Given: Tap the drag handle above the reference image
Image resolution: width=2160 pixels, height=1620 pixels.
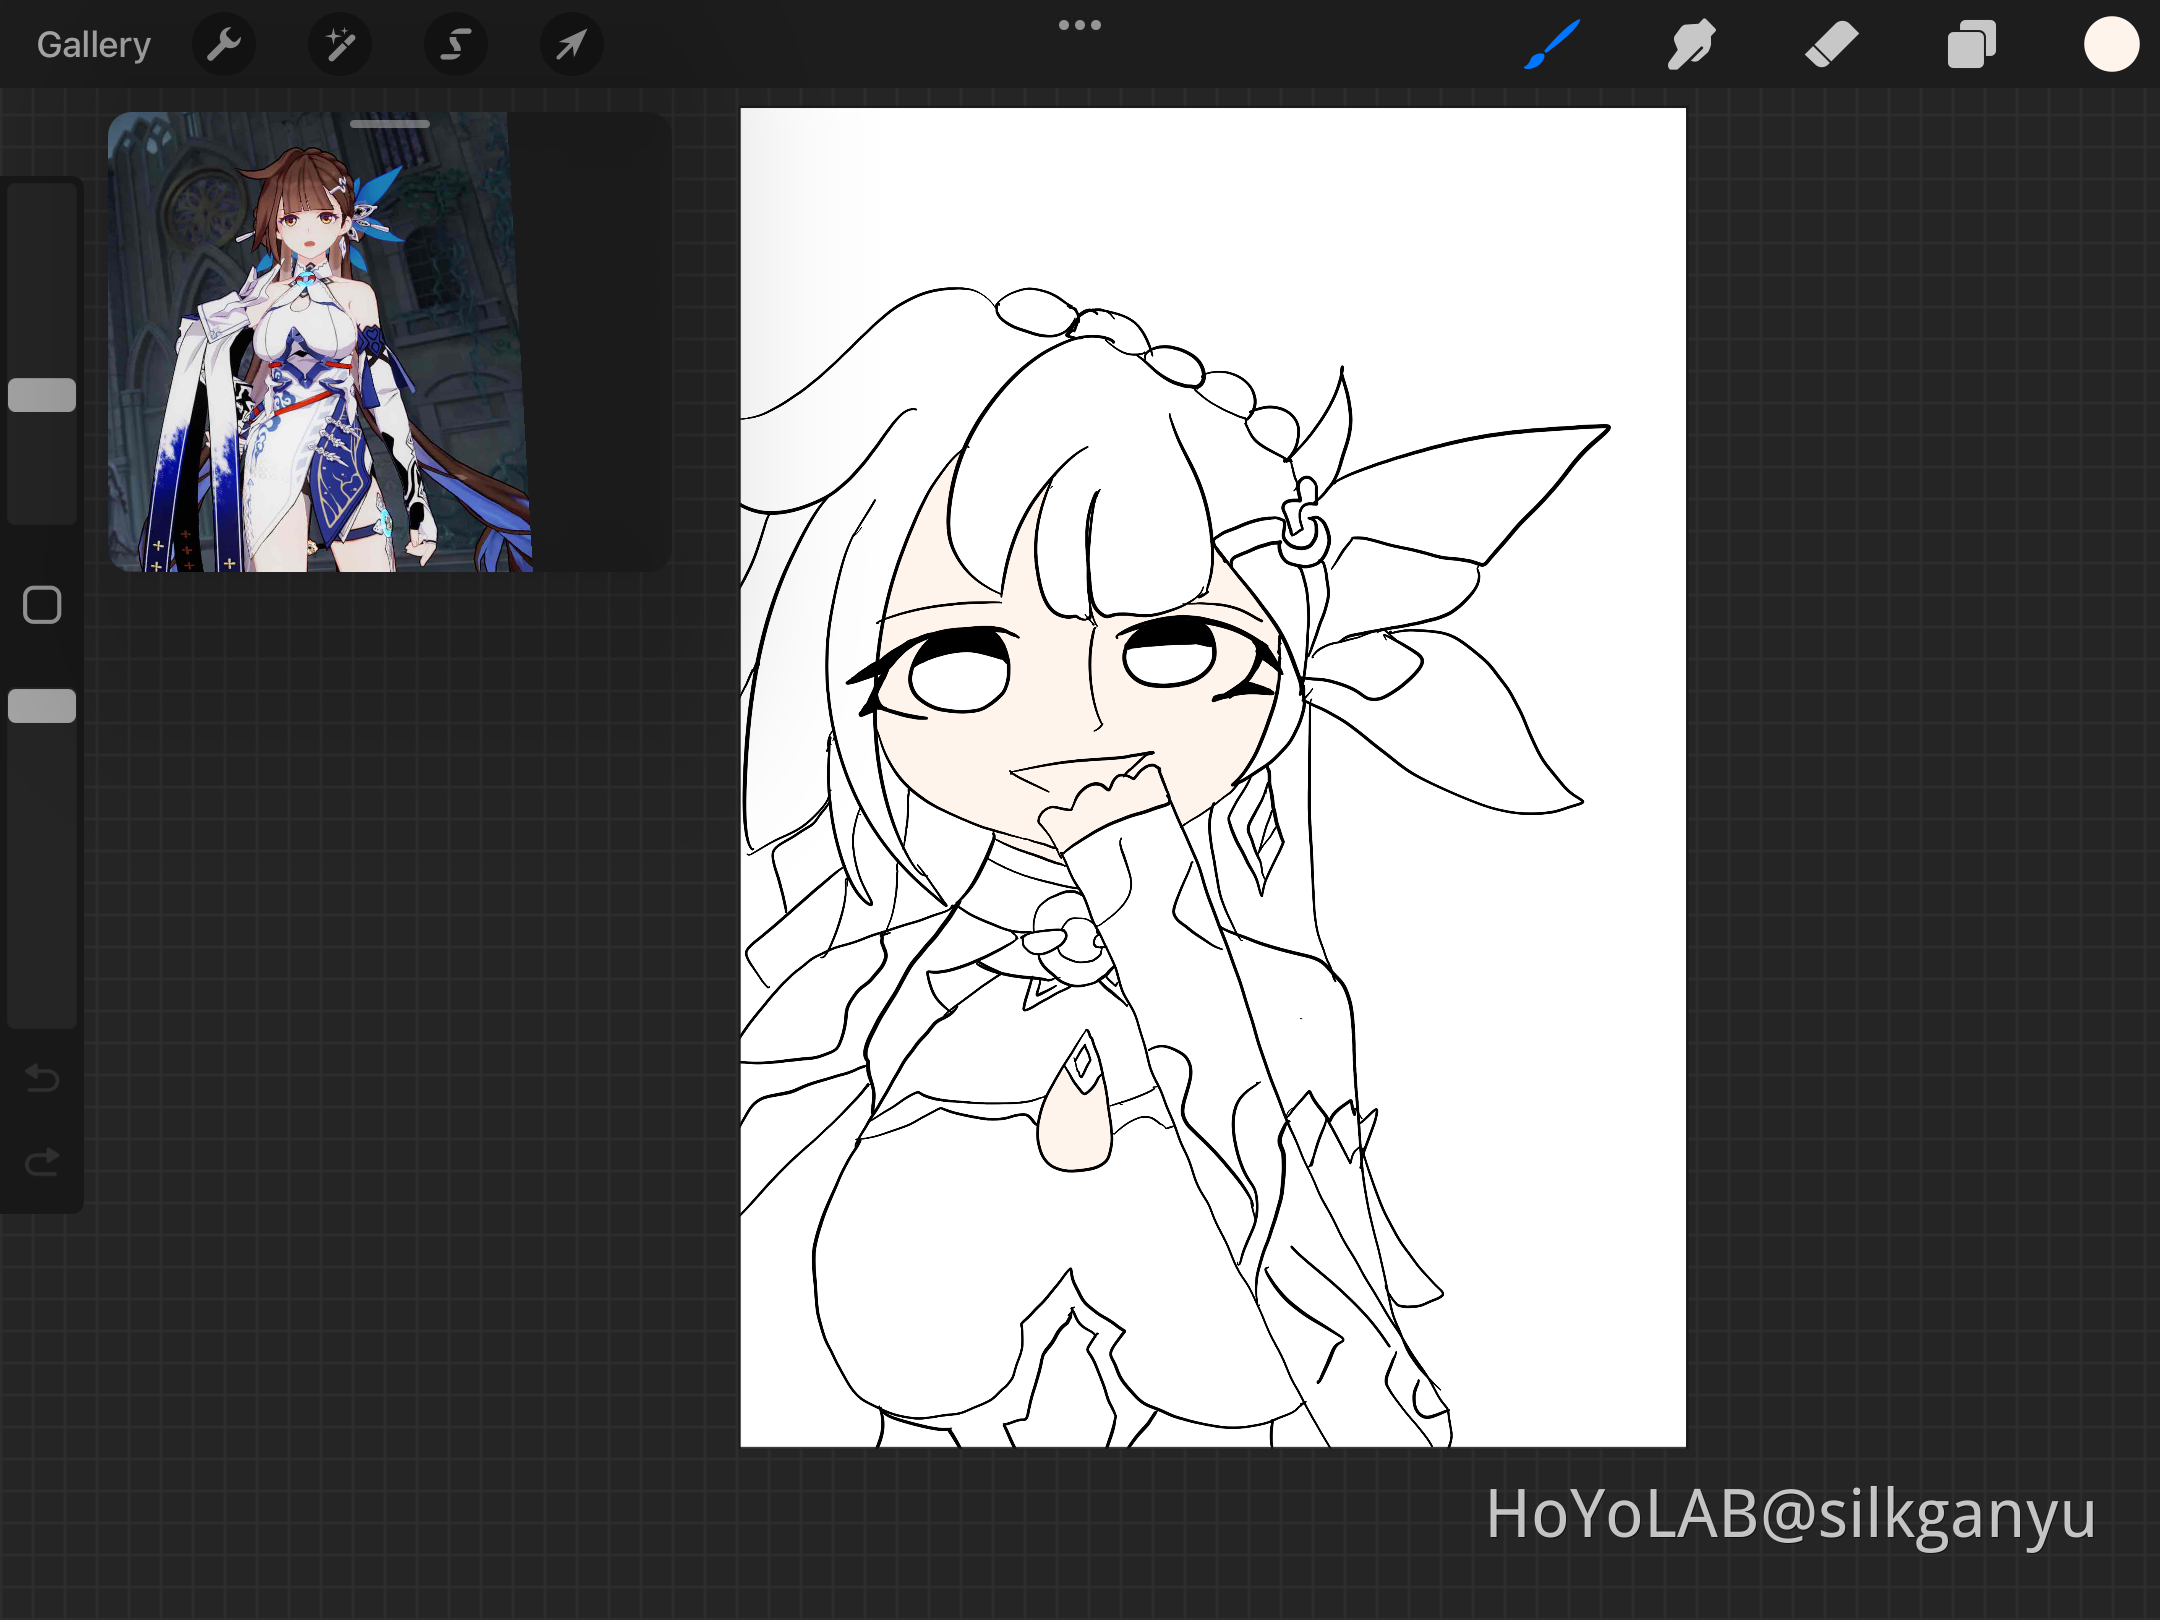Looking at the screenshot, I should pyautogui.click(x=389, y=123).
